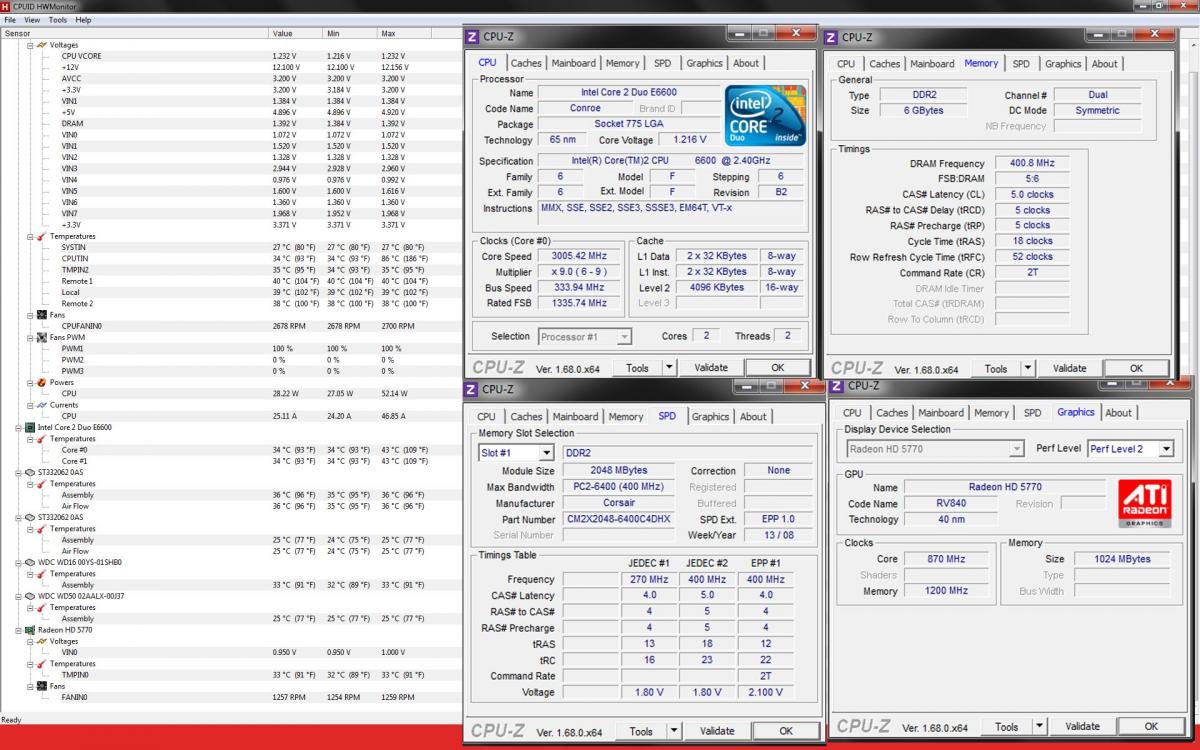Click the Max column header in HWMonitor
The image size is (1200, 750).
pos(405,33)
